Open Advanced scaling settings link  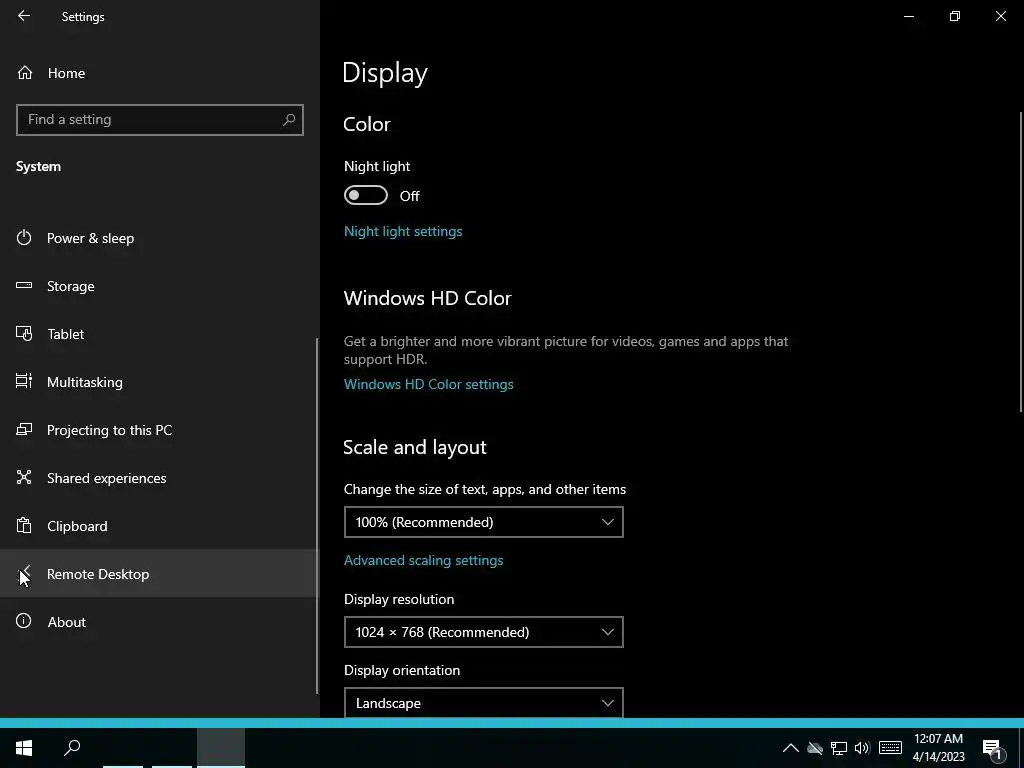423,560
